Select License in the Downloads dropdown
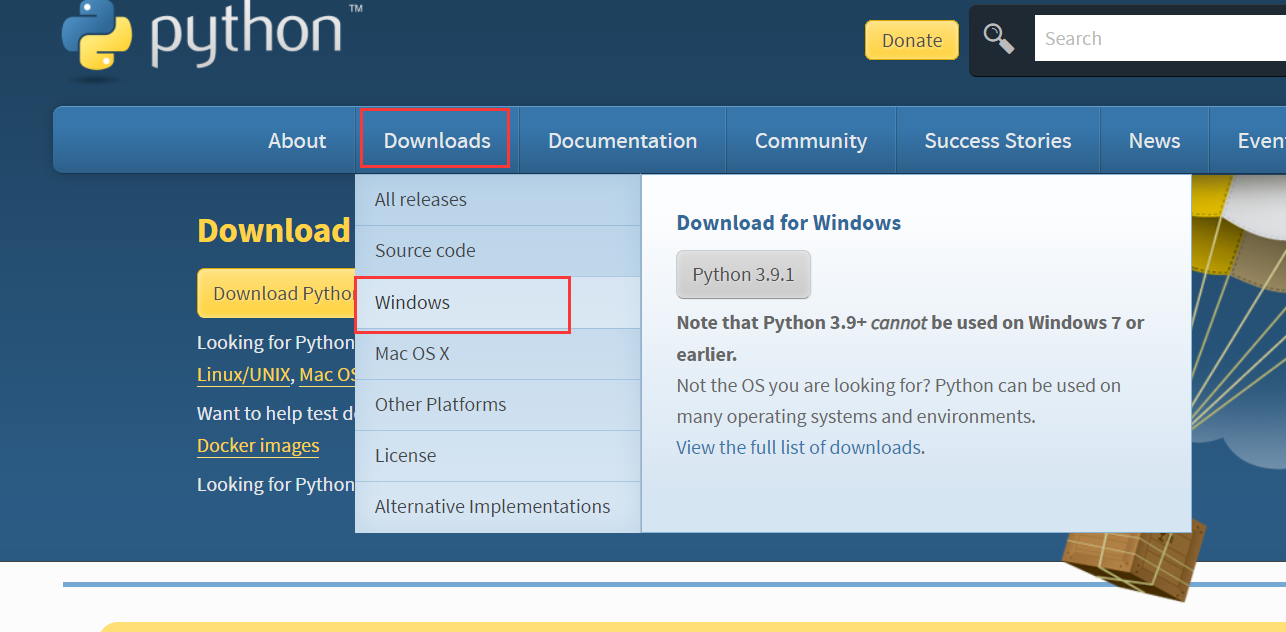Image resolution: width=1286 pixels, height=632 pixels. (498, 456)
